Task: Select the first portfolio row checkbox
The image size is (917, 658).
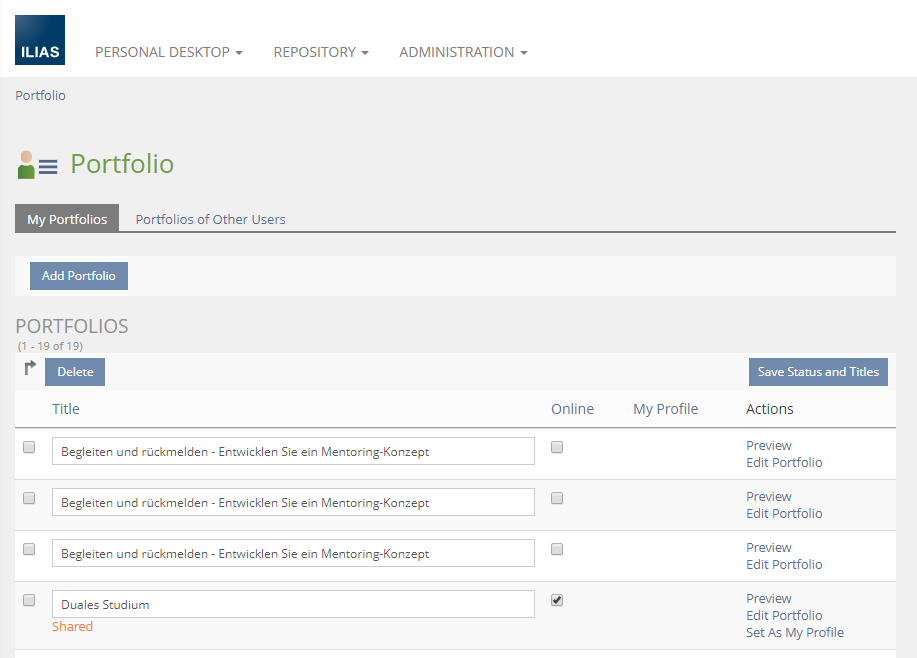Action: (29, 447)
